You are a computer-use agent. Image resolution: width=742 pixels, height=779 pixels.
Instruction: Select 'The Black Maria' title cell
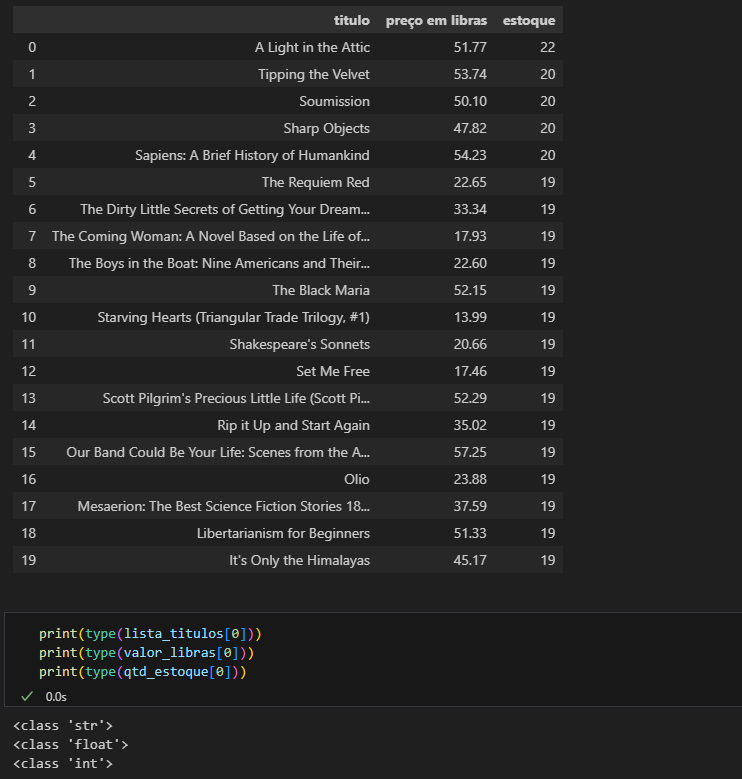tap(321, 290)
